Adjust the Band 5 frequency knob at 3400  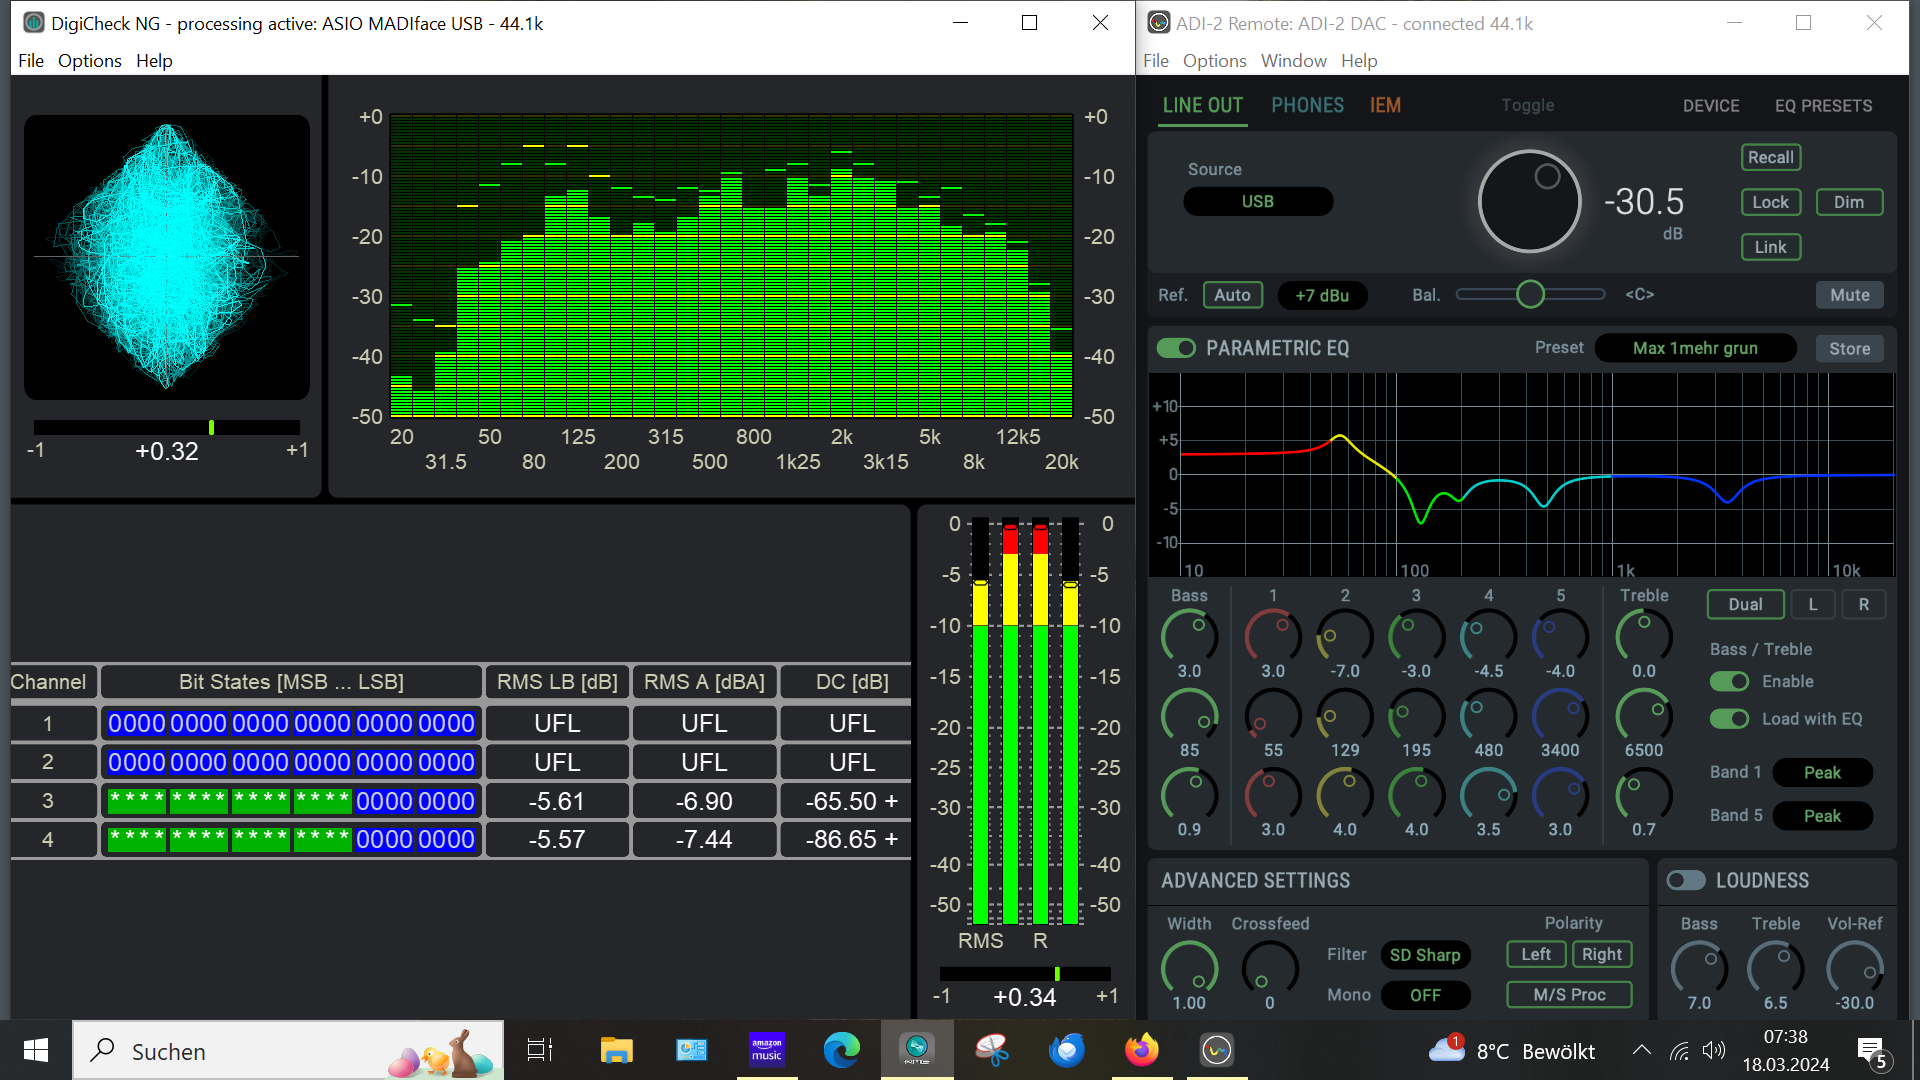point(1560,714)
